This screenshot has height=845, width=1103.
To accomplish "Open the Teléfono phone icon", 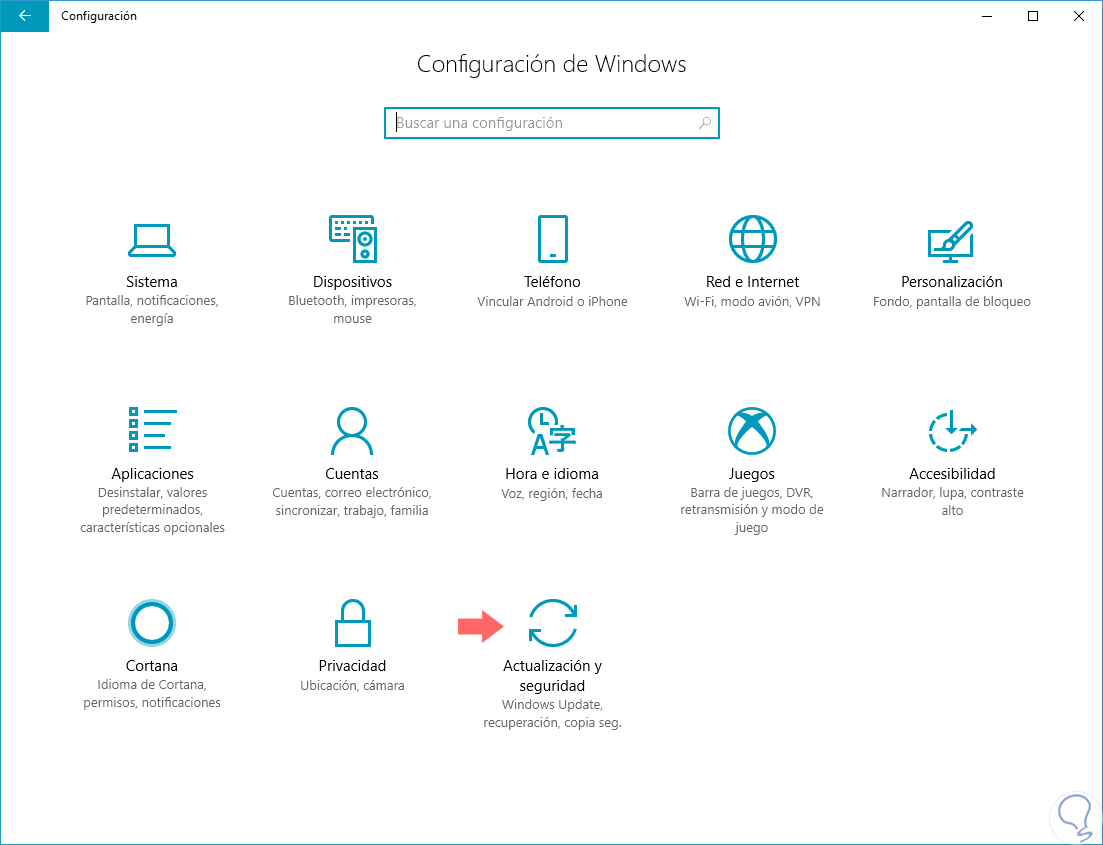I will (x=552, y=239).
